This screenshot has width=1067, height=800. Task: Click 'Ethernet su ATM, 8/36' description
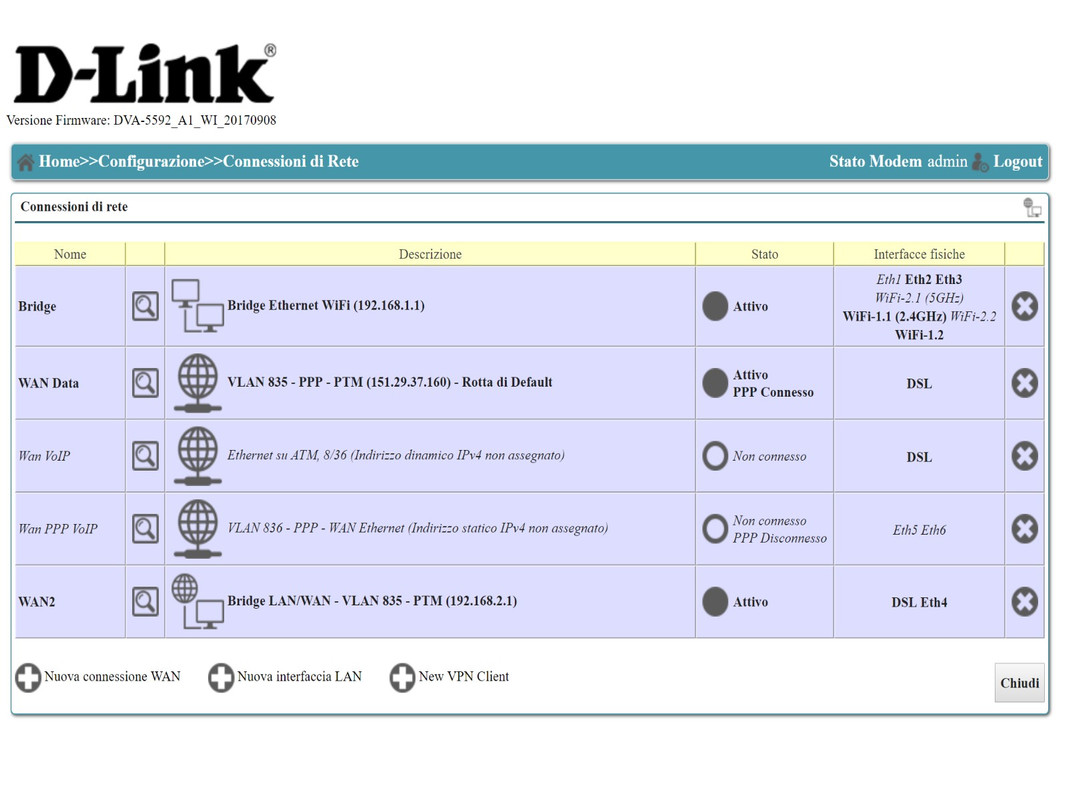(x=396, y=454)
